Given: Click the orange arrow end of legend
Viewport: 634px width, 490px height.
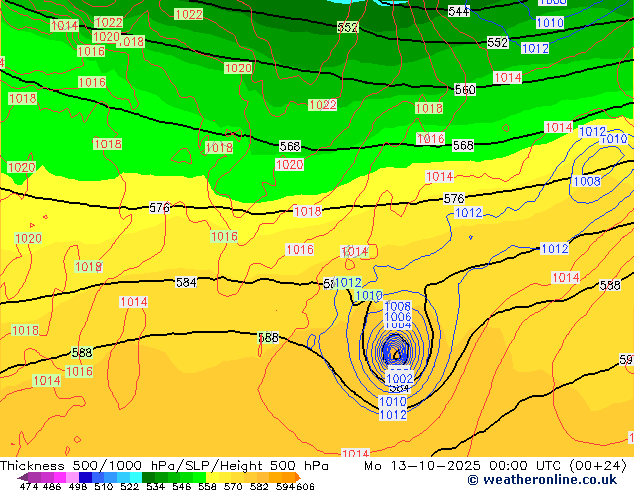Looking at the screenshot, I should (x=298, y=477).
